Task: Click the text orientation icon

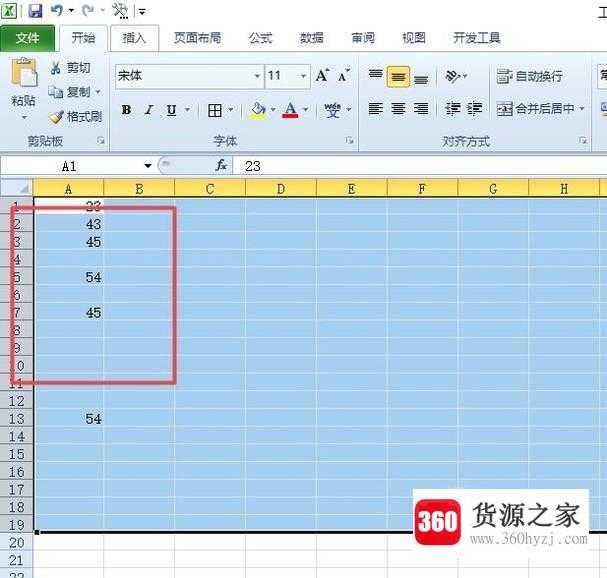Action: point(453,76)
